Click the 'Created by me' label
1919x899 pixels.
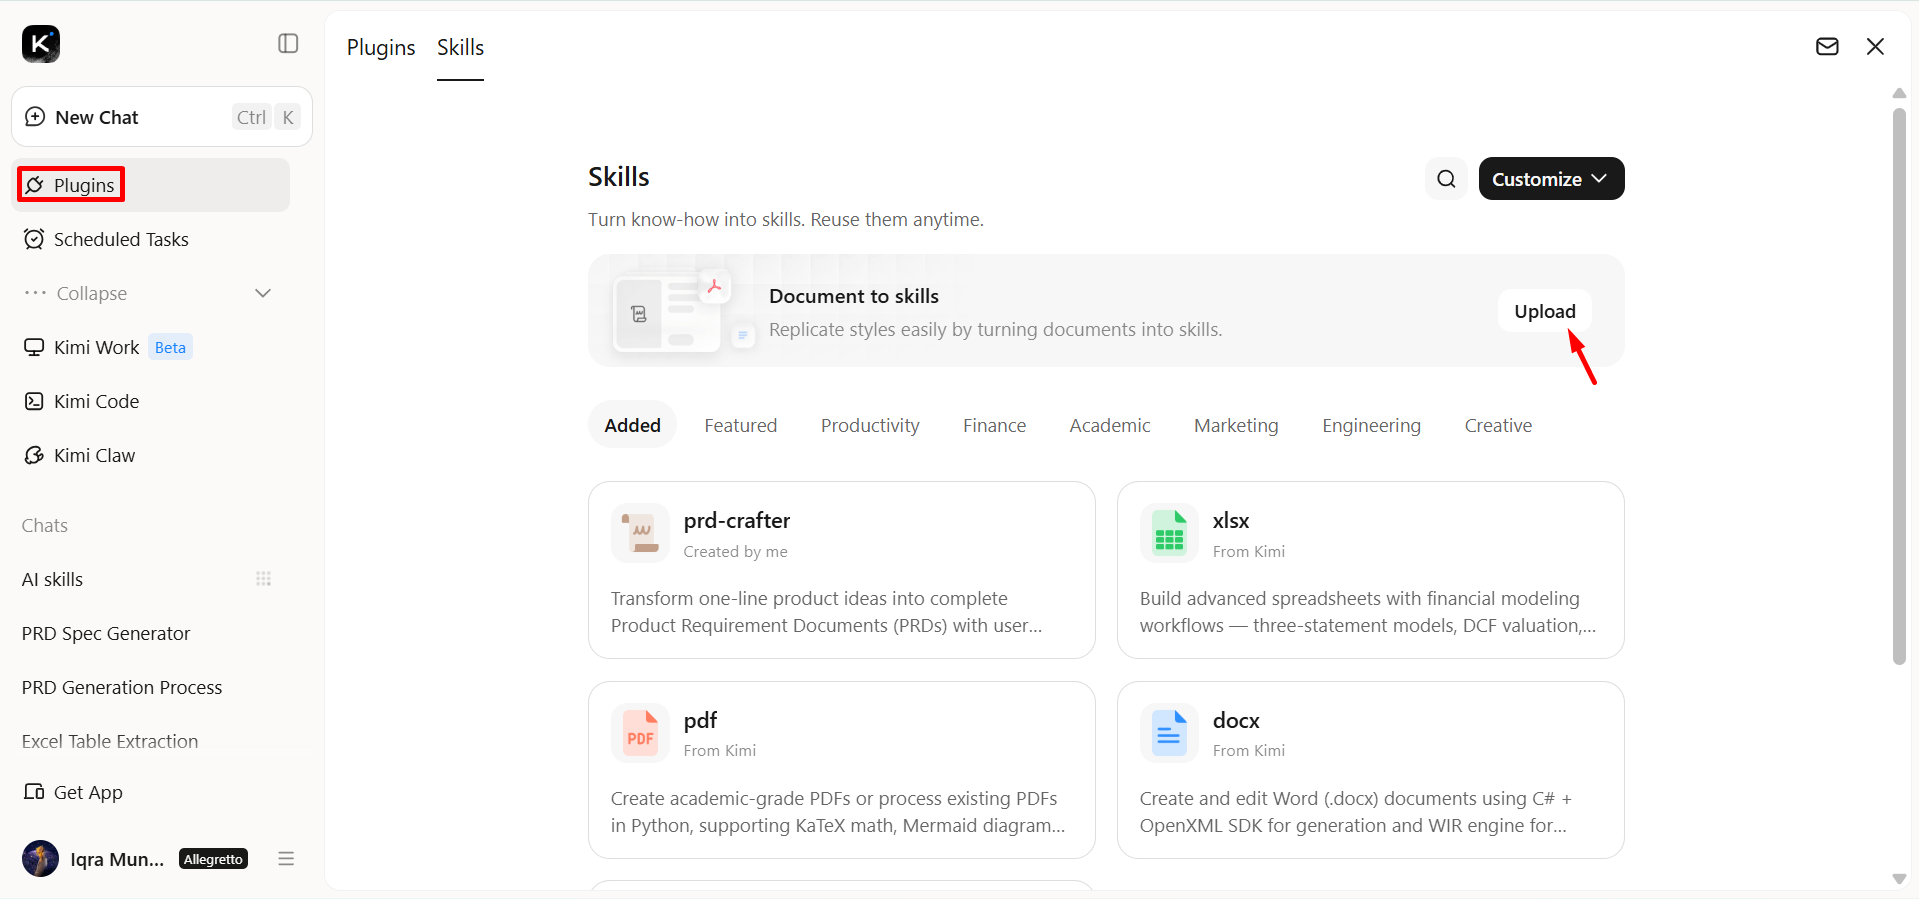[736, 551]
